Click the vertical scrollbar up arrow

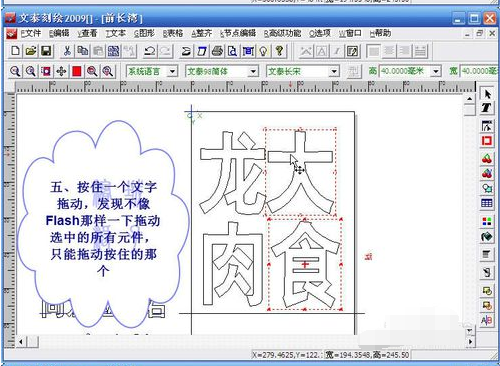pyautogui.click(x=469, y=99)
